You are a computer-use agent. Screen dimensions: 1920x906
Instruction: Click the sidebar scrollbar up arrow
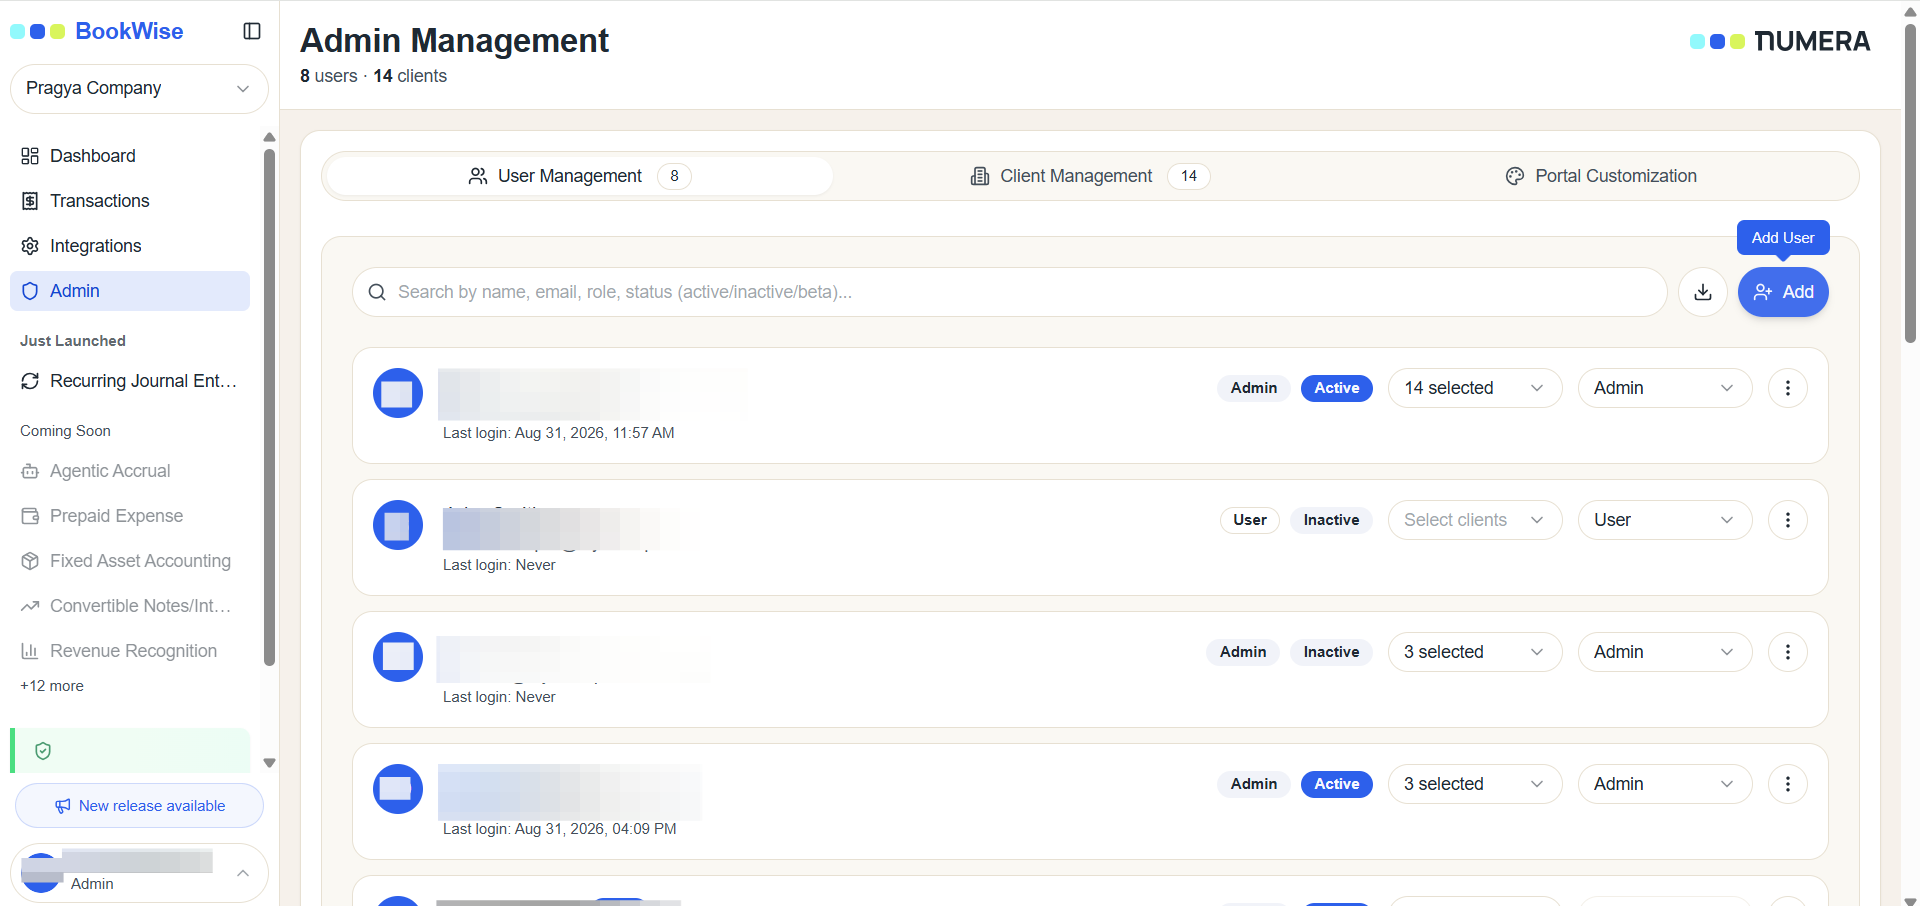tap(269, 137)
